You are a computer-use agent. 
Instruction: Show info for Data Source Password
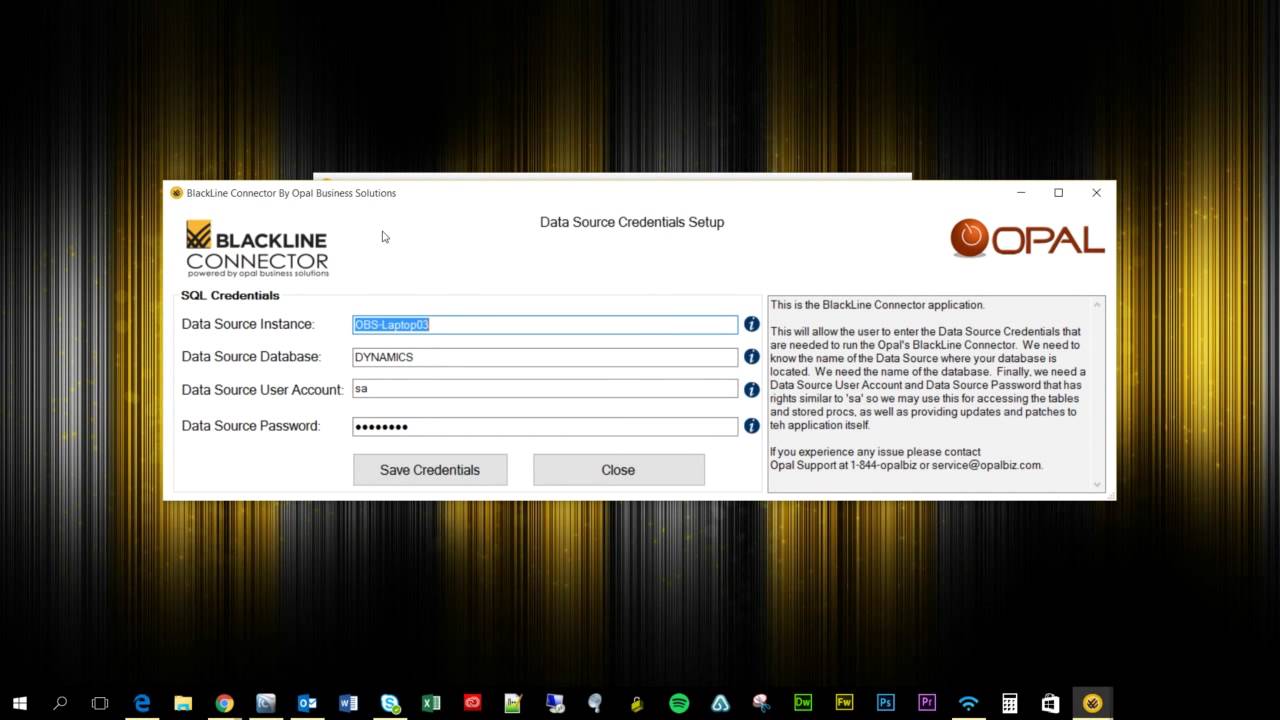[x=751, y=426]
